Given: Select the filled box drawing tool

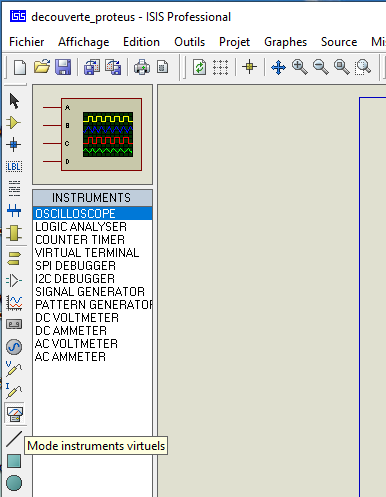Looking at the screenshot, I should point(14,461).
